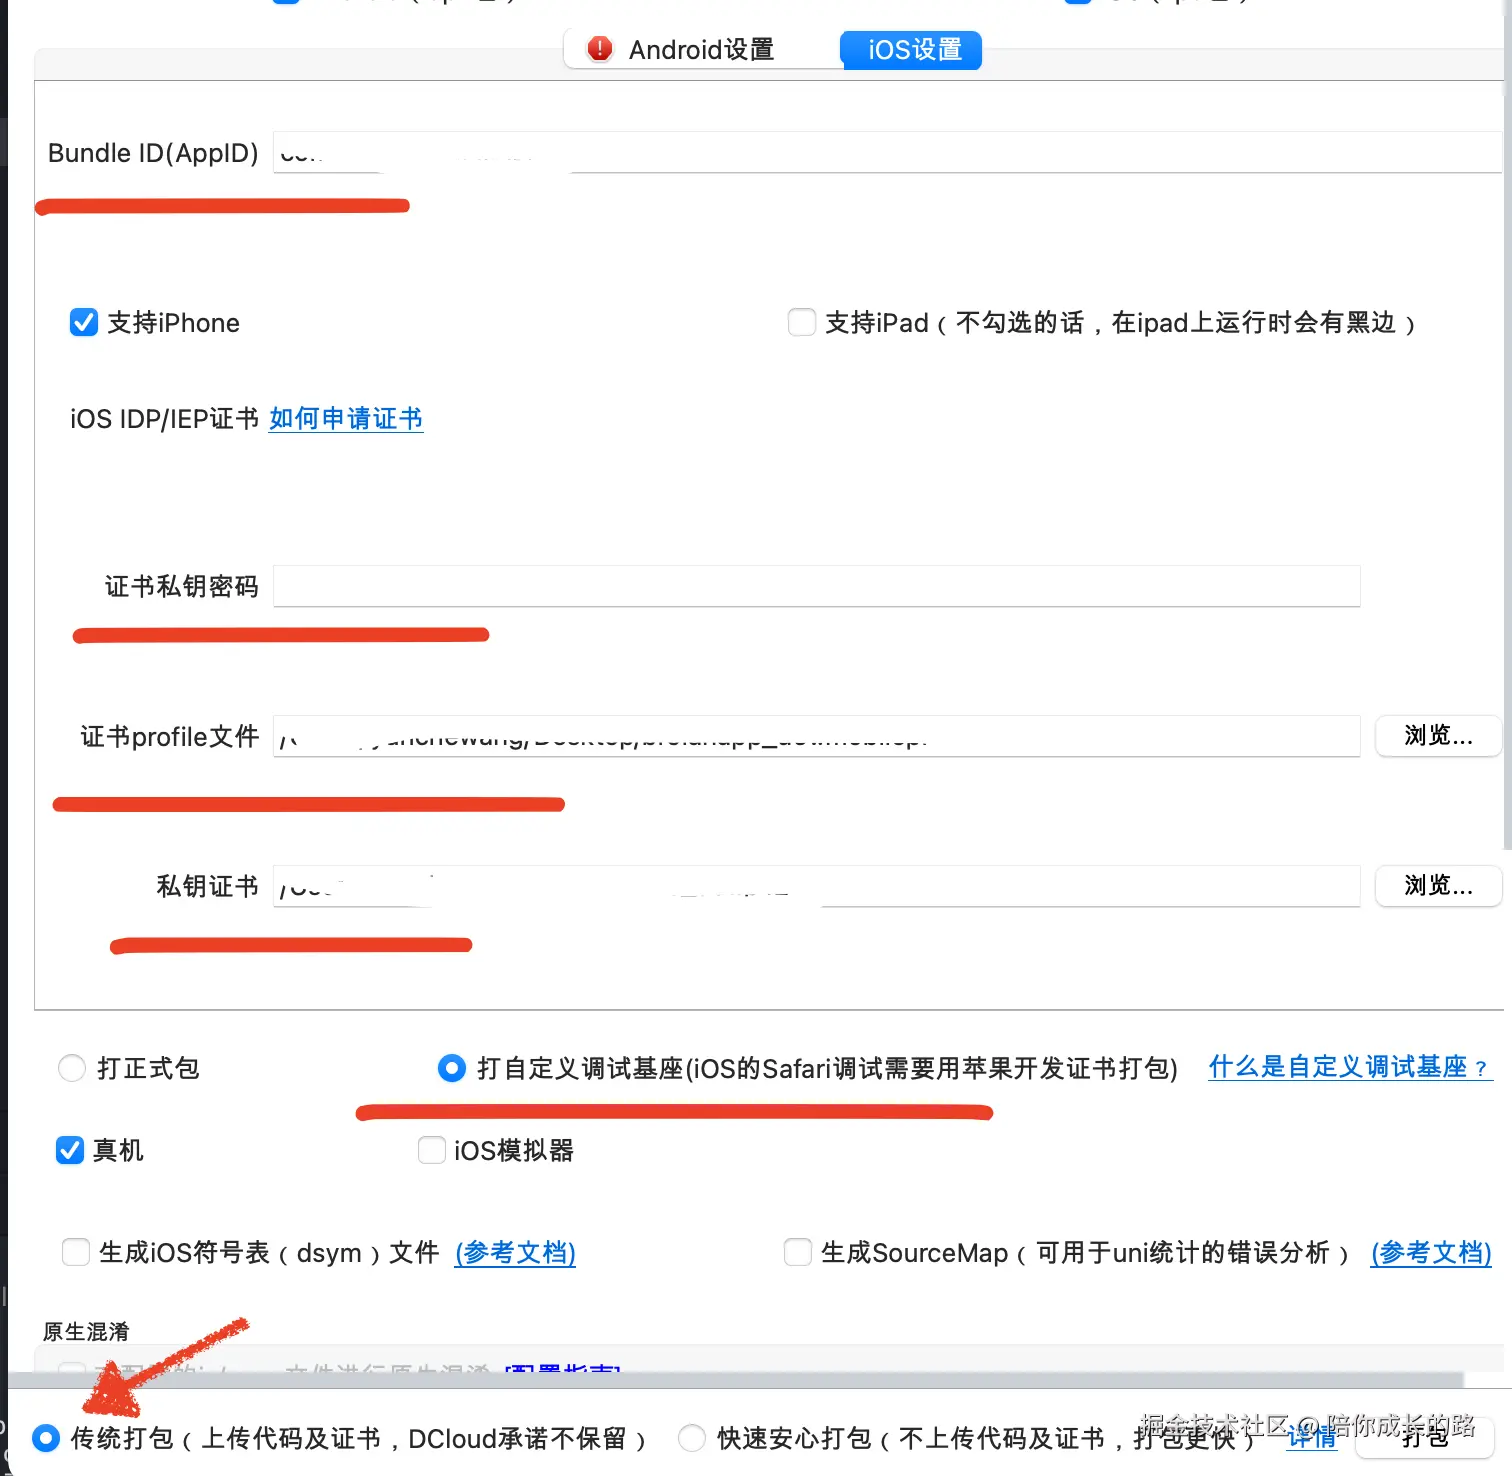Viewport: 1512px width, 1476px height.
Task: Enable the 生成SourceMap option
Action: pyautogui.click(x=797, y=1252)
